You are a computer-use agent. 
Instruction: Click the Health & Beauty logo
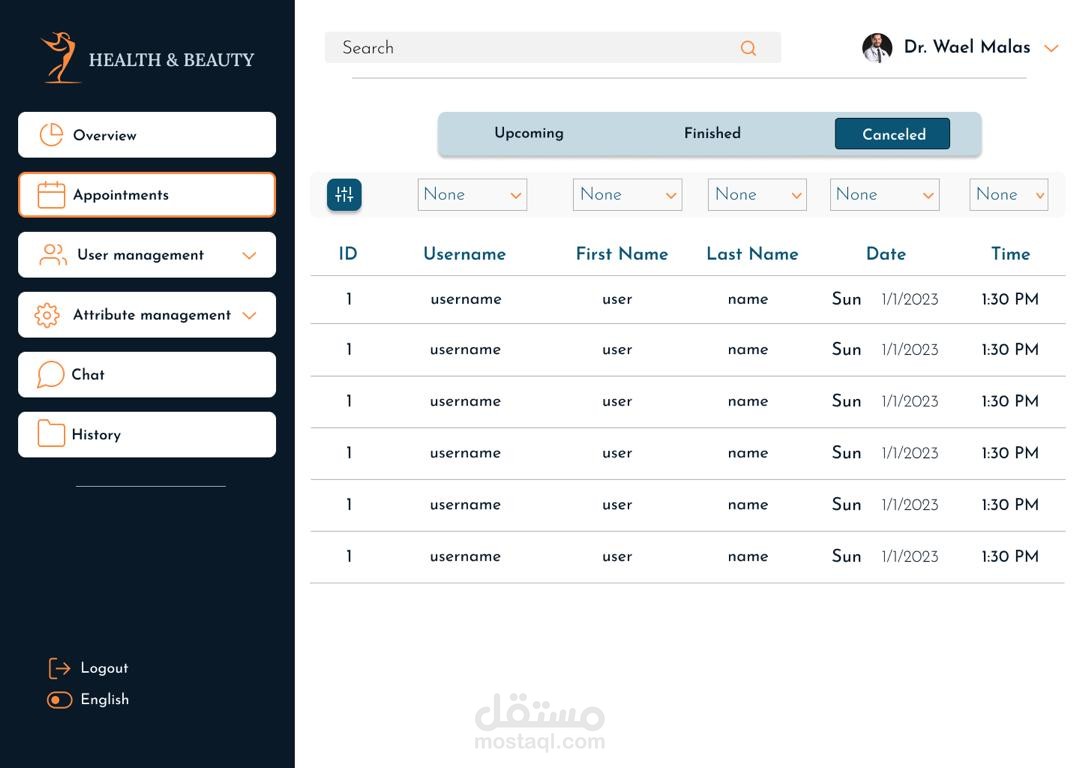[147, 58]
